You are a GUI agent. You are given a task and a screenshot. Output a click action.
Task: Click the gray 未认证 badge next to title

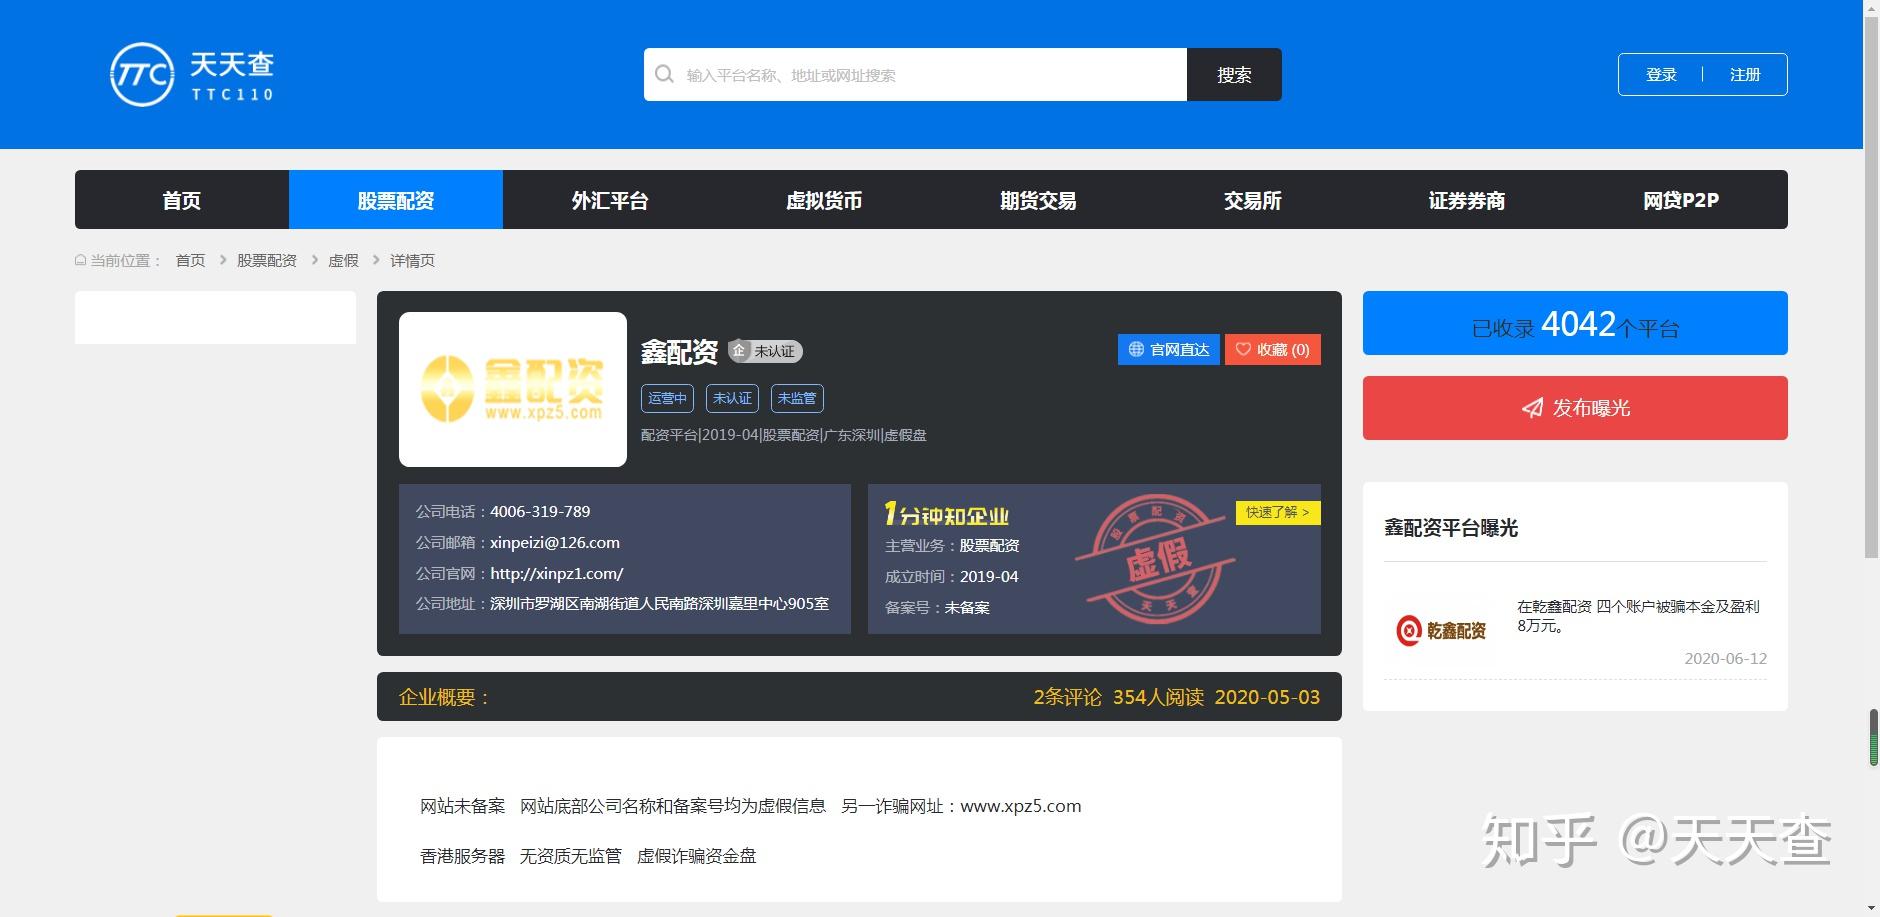coord(766,350)
